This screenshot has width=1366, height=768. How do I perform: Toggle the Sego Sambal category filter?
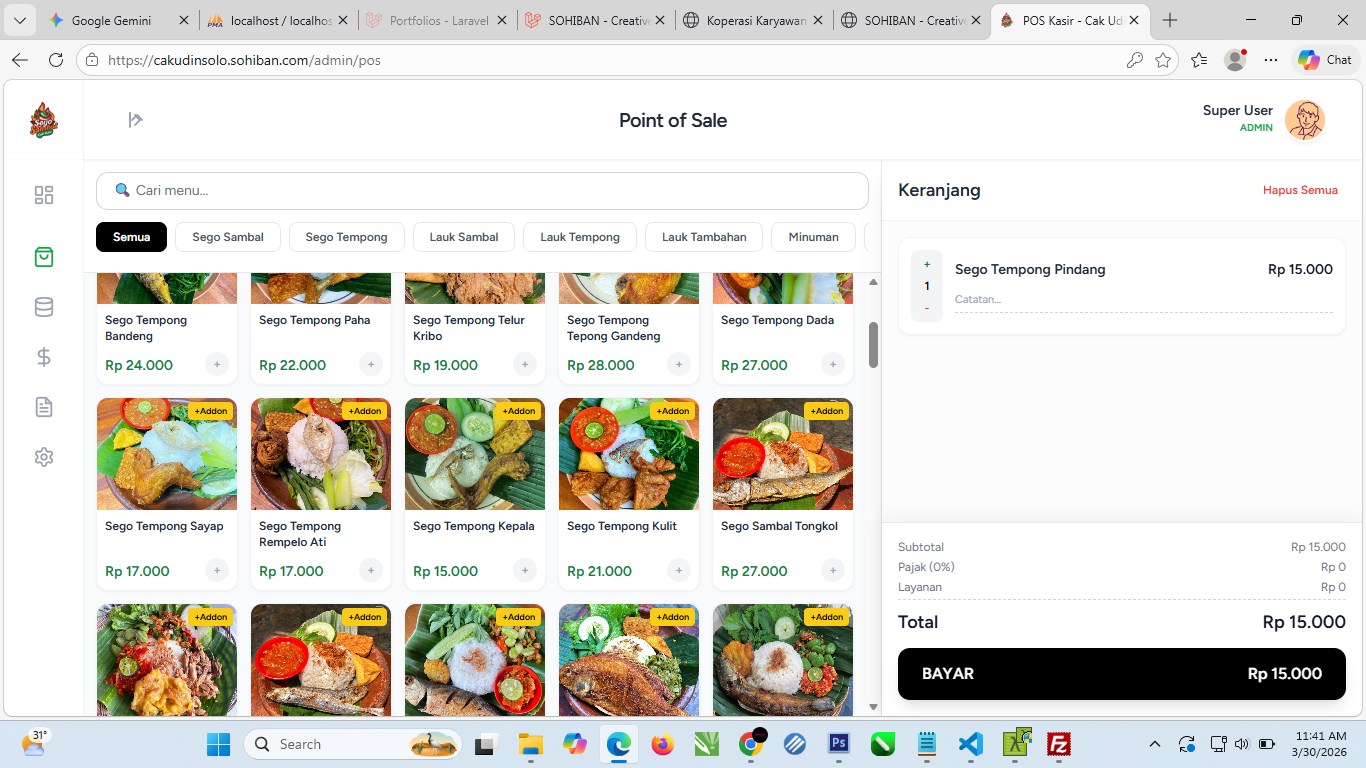(227, 237)
